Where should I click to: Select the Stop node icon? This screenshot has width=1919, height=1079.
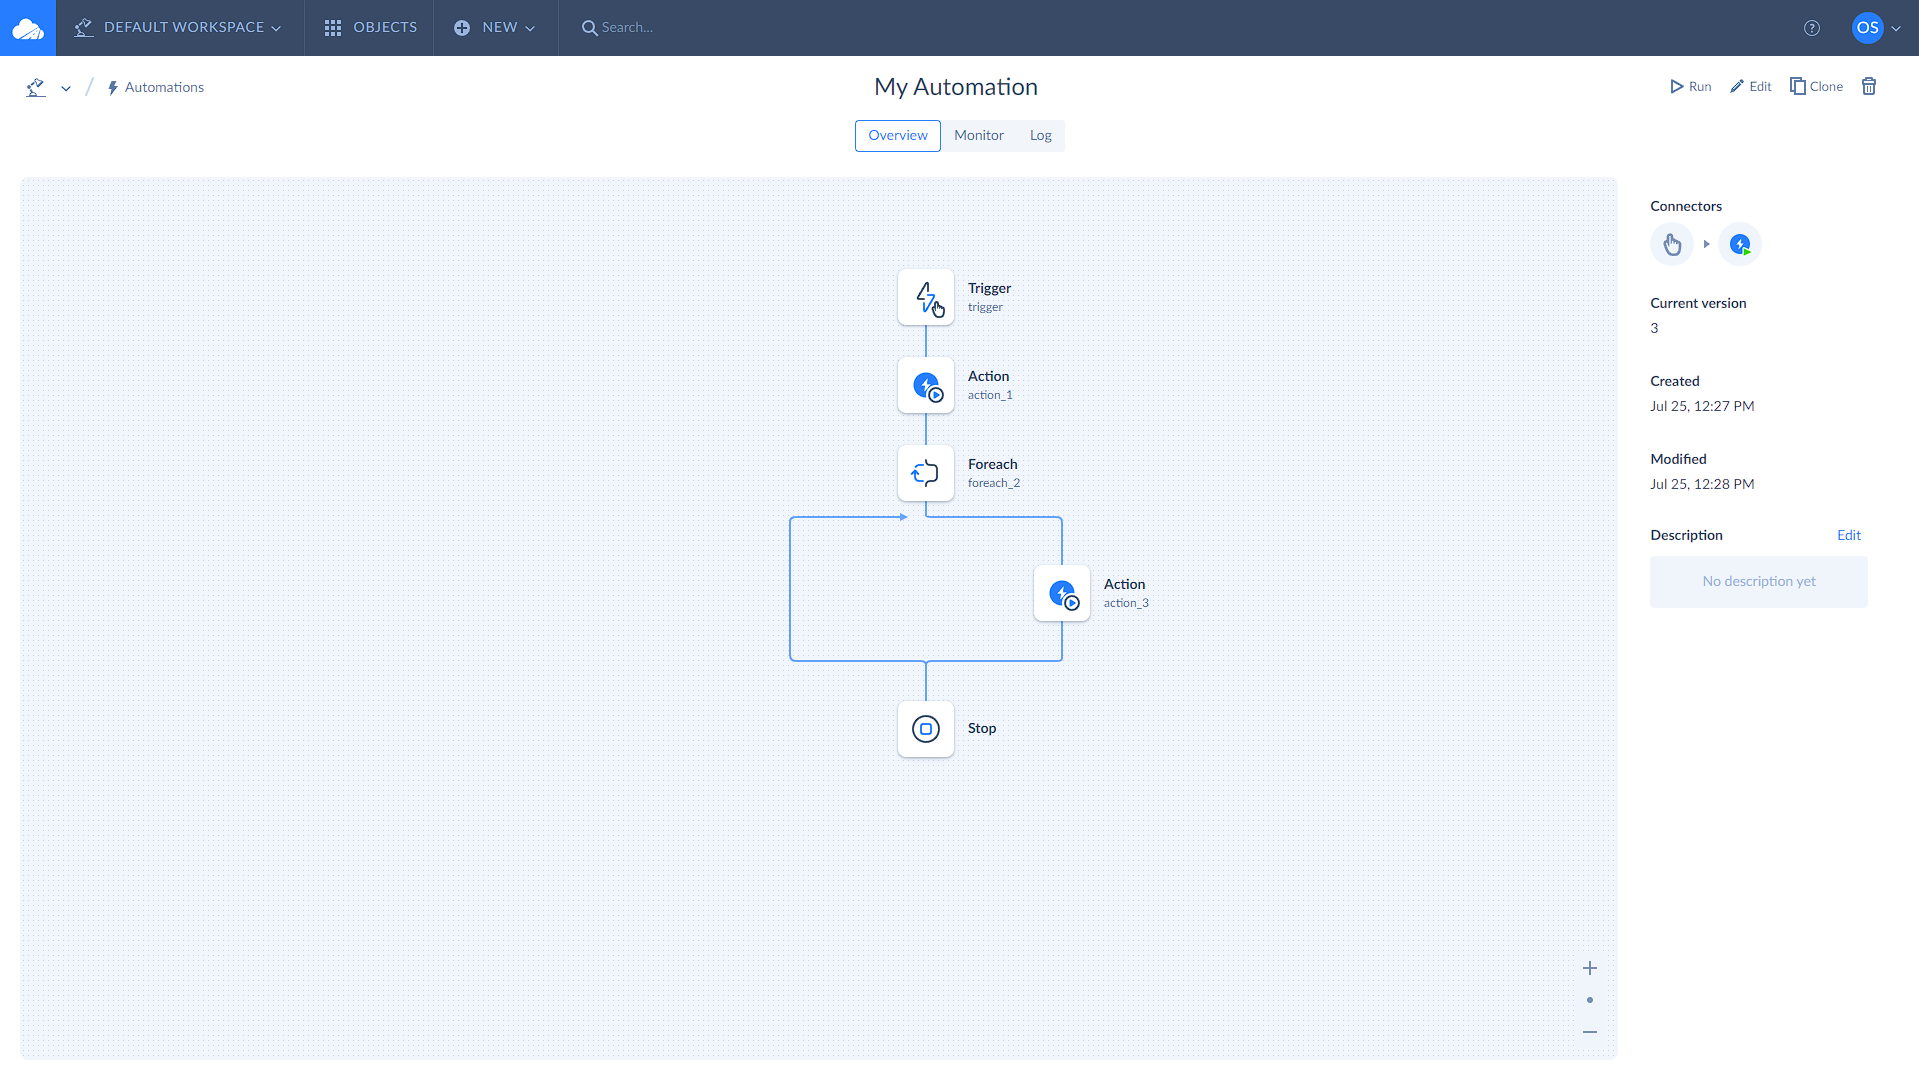[925, 729]
